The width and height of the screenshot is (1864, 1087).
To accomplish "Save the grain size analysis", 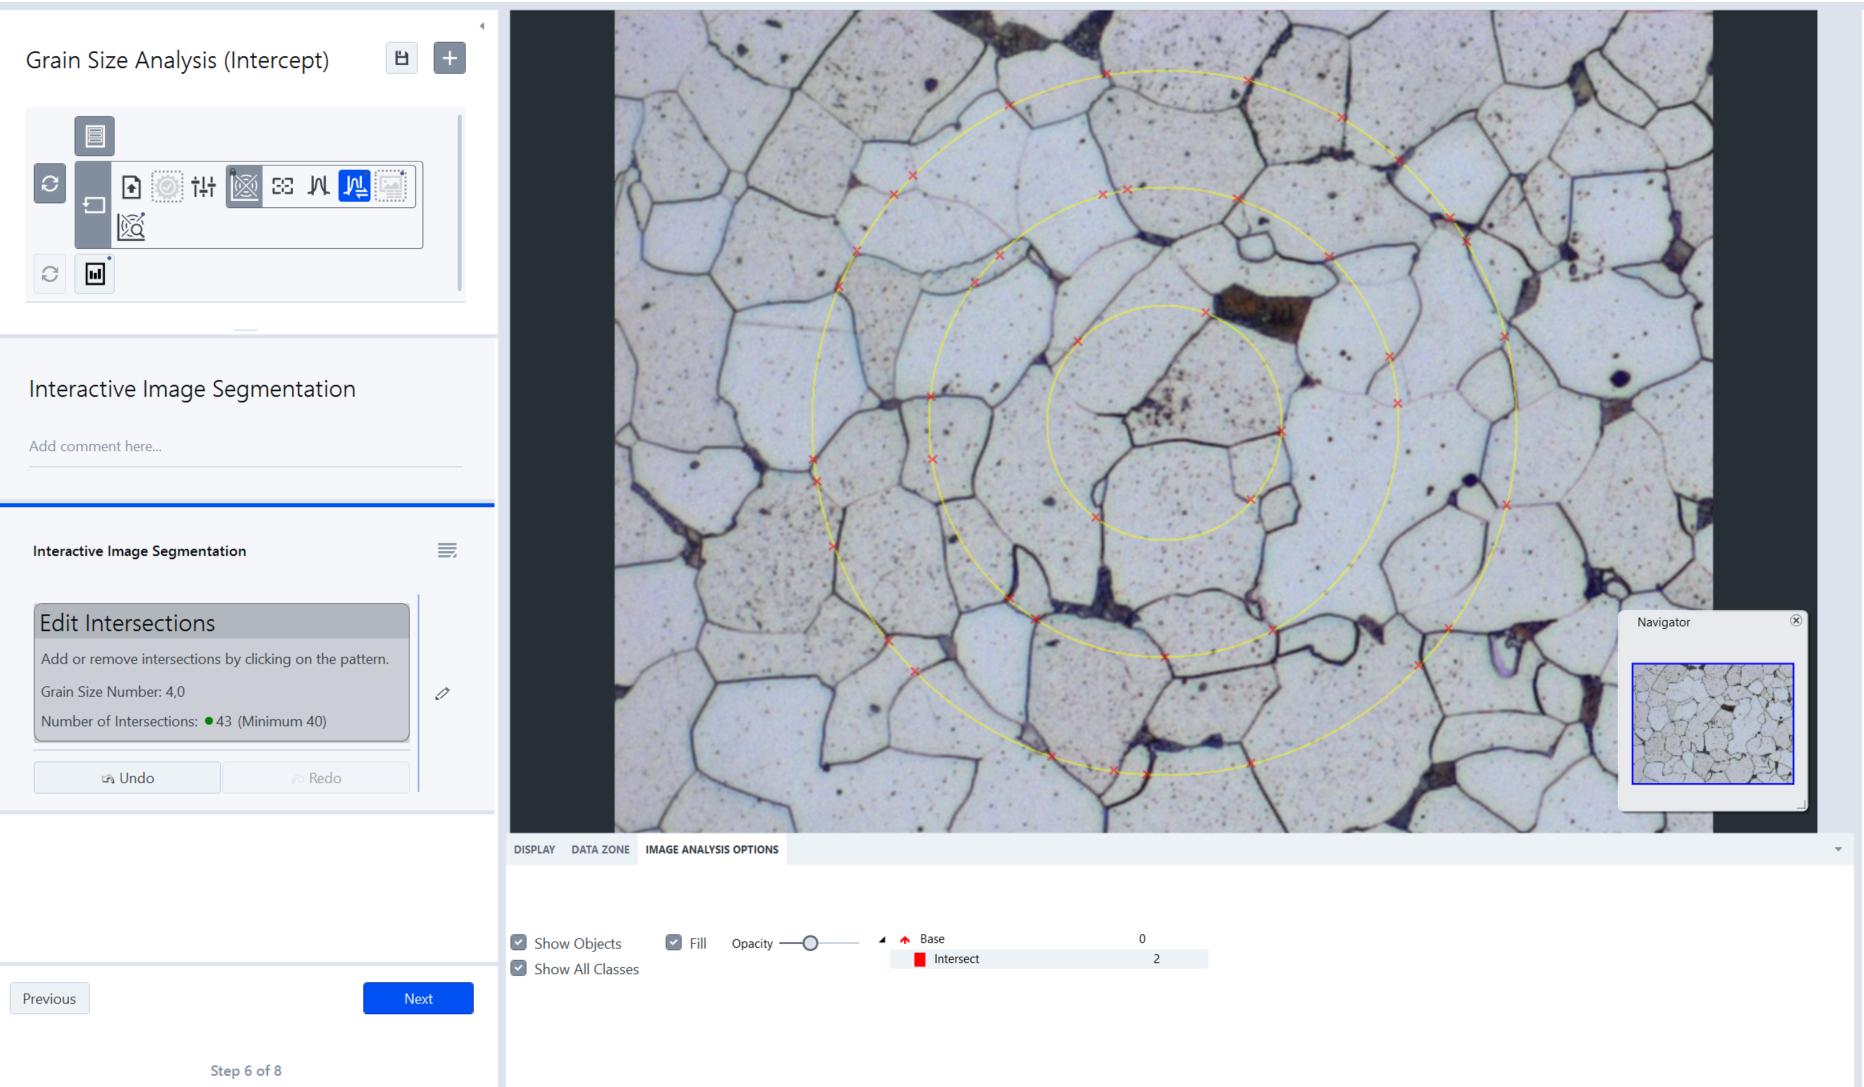I will tap(401, 57).
